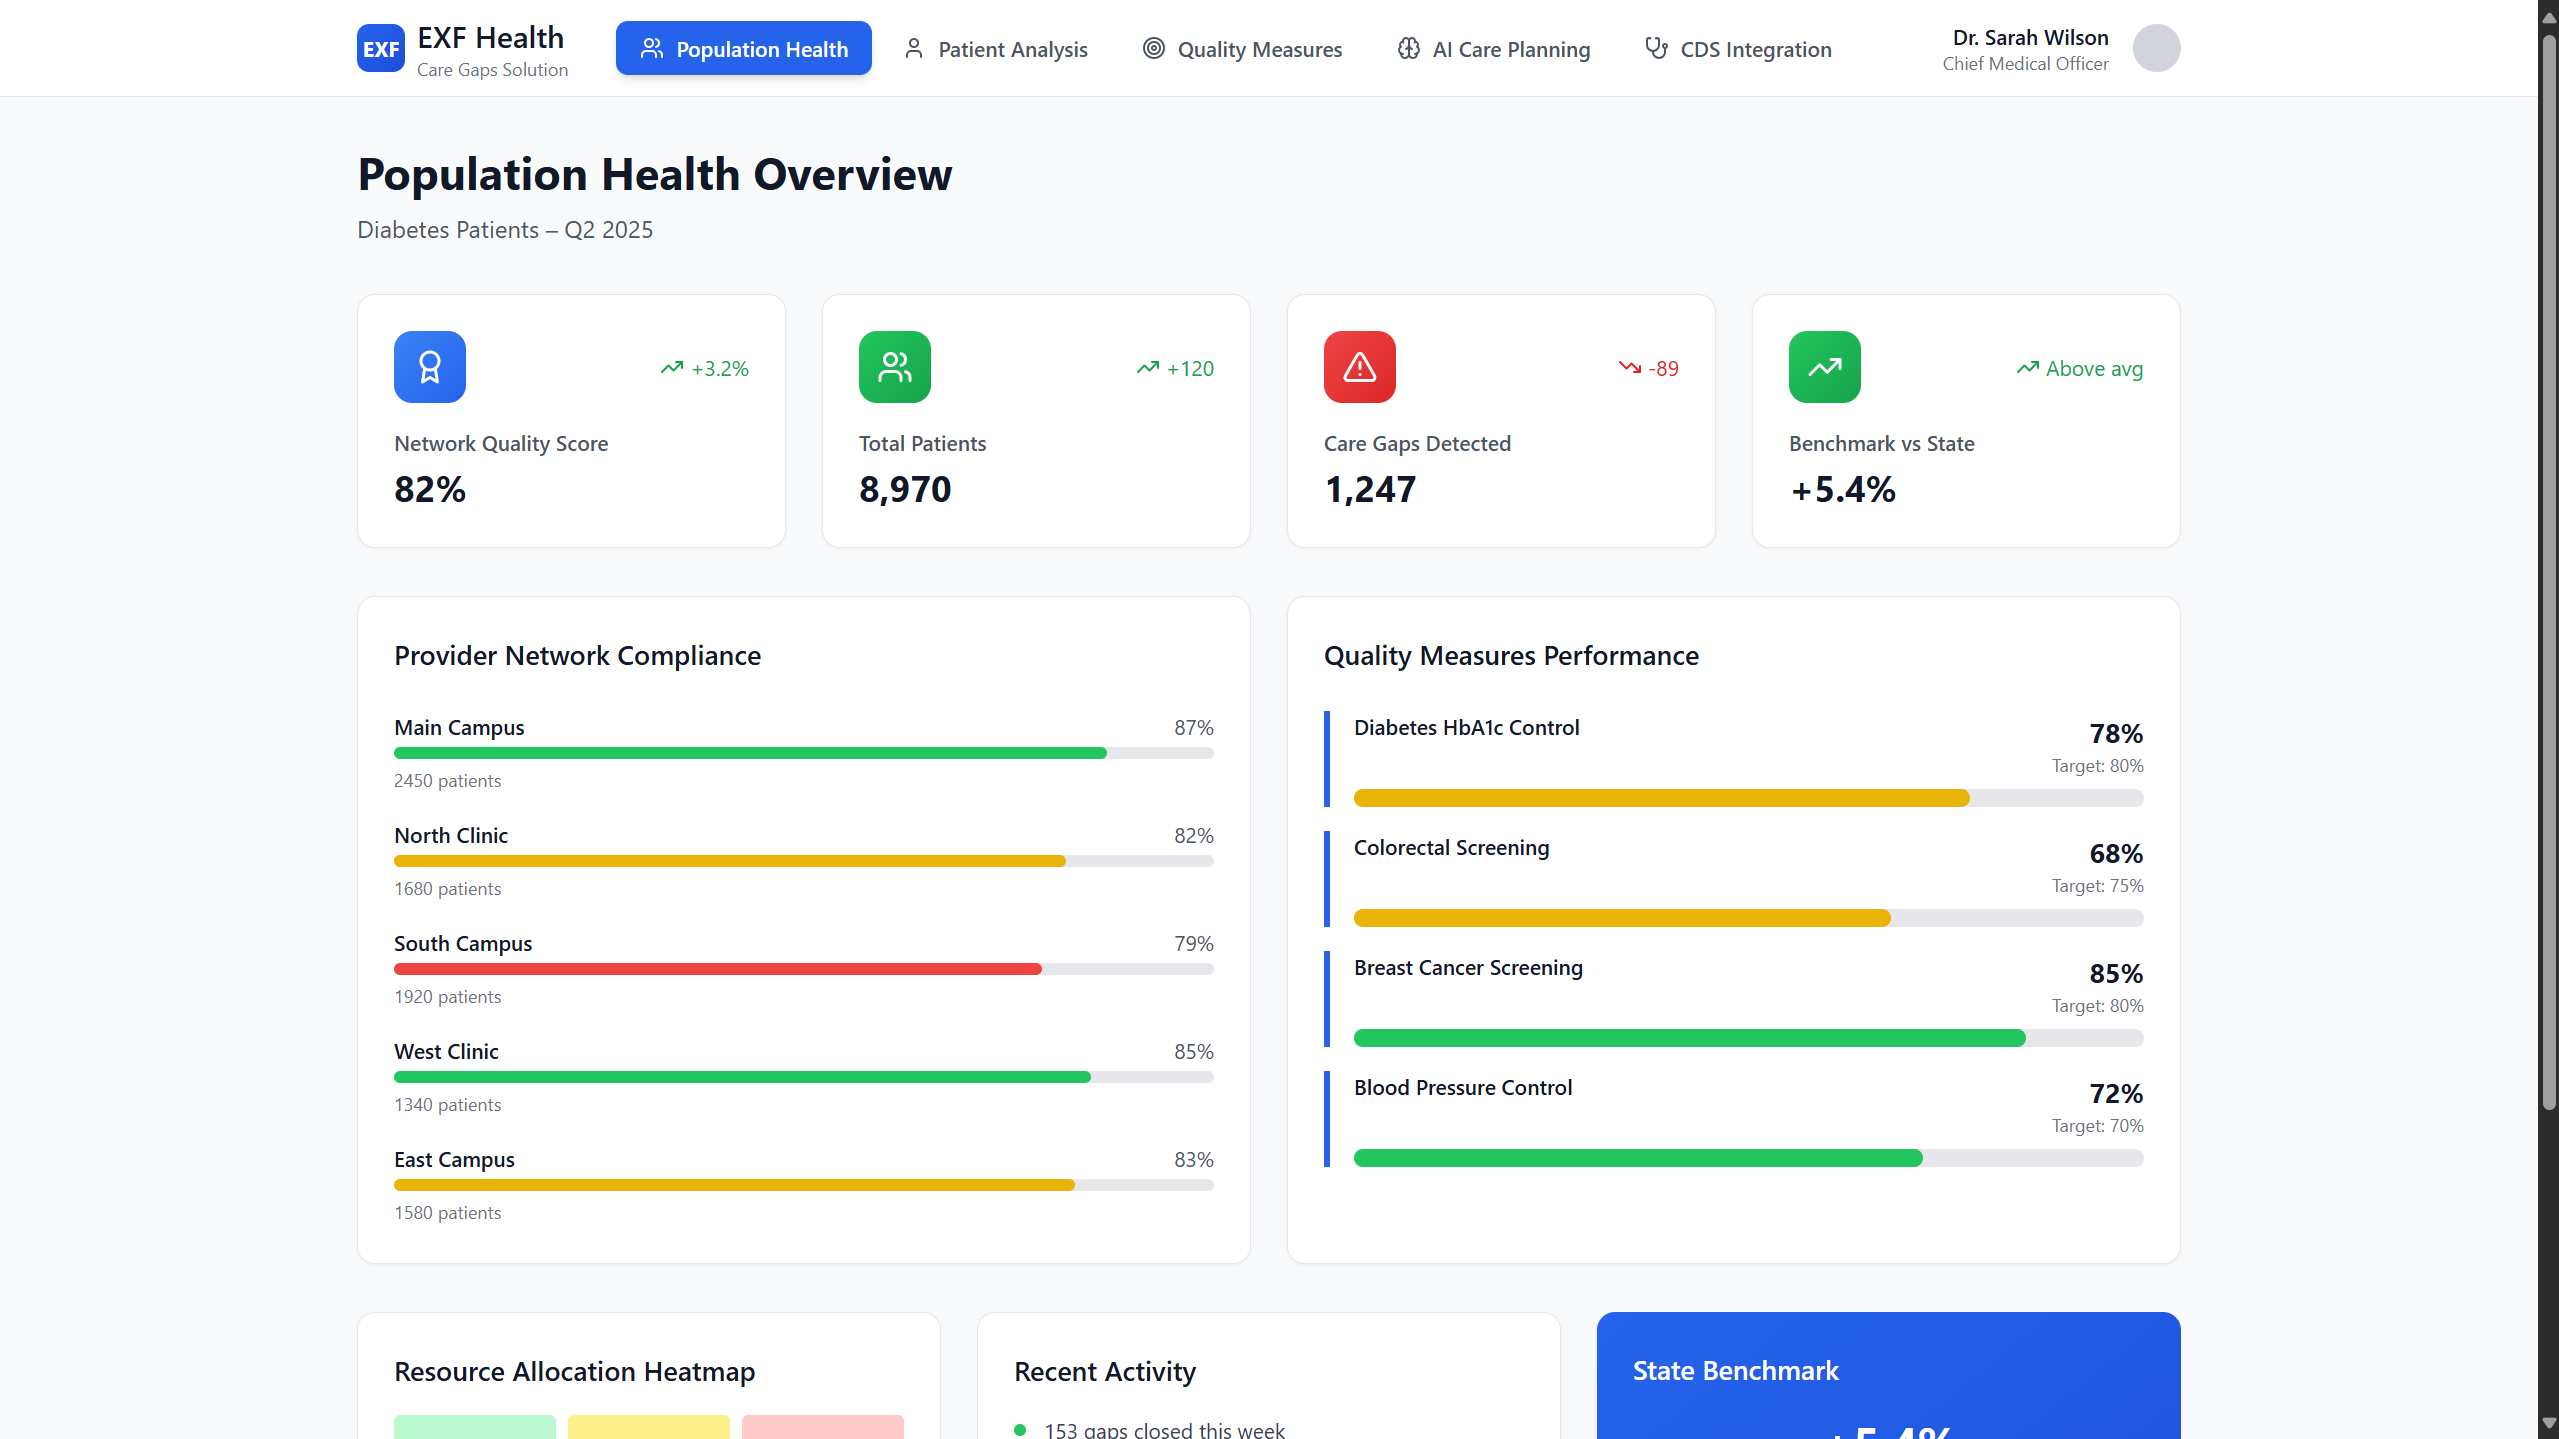Image resolution: width=2559 pixels, height=1439 pixels.
Task: Select the 1,247 Care Gaps value
Action: click(1370, 489)
